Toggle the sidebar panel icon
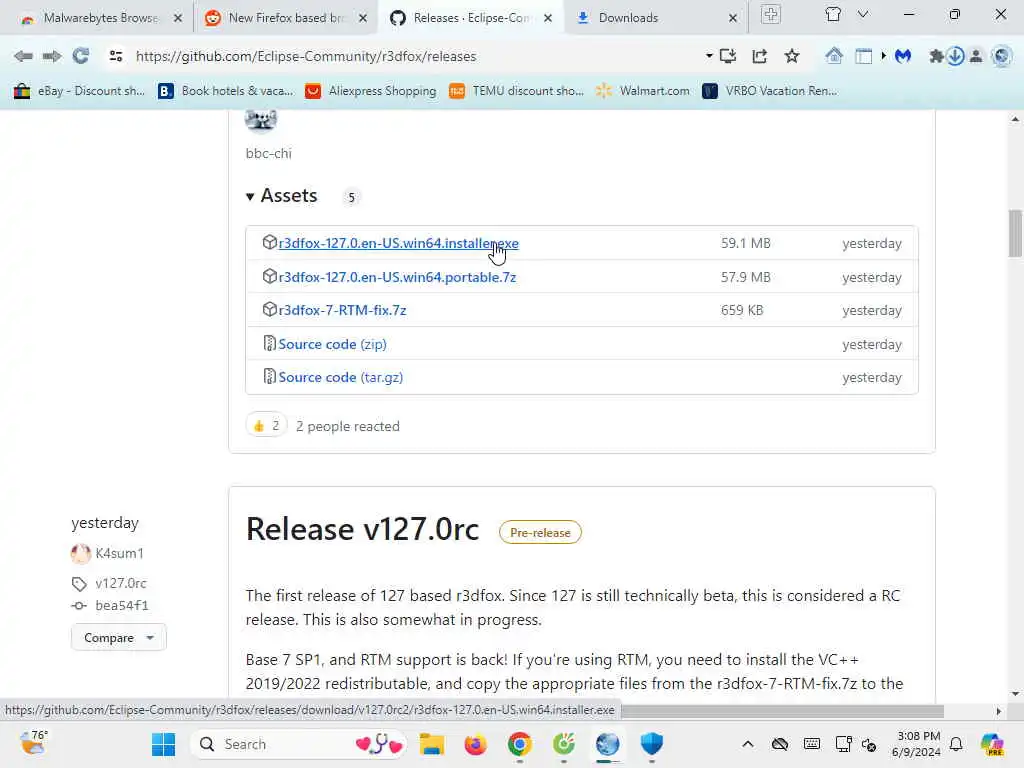The height and width of the screenshot is (768, 1024). [x=863, y=56]
